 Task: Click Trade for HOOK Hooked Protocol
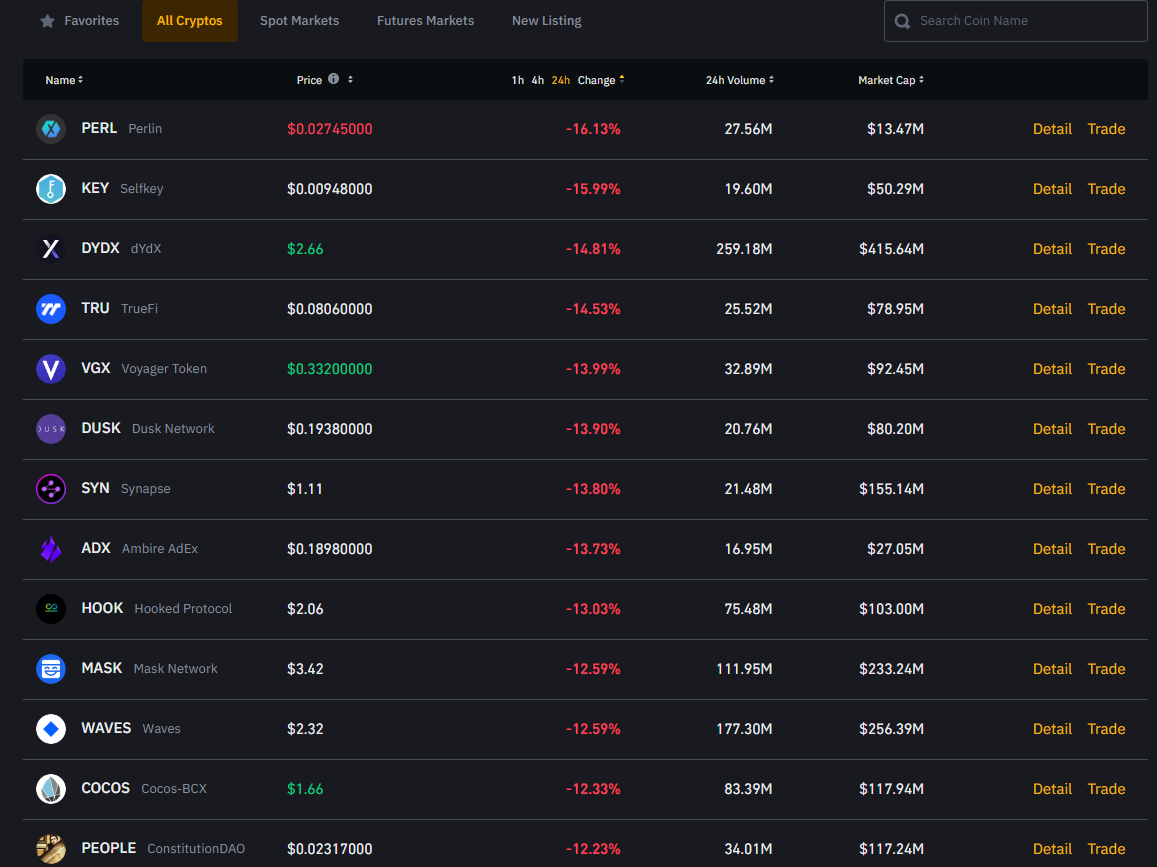1106,609
